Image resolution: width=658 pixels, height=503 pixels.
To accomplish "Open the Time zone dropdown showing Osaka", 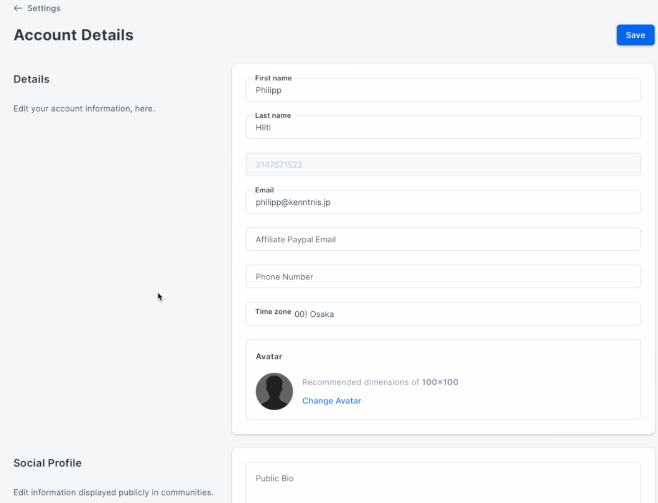I will coord(443,314).
